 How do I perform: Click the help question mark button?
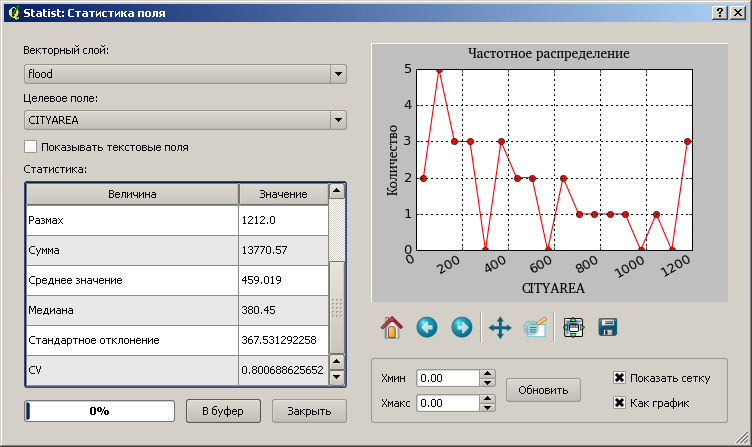720,12
